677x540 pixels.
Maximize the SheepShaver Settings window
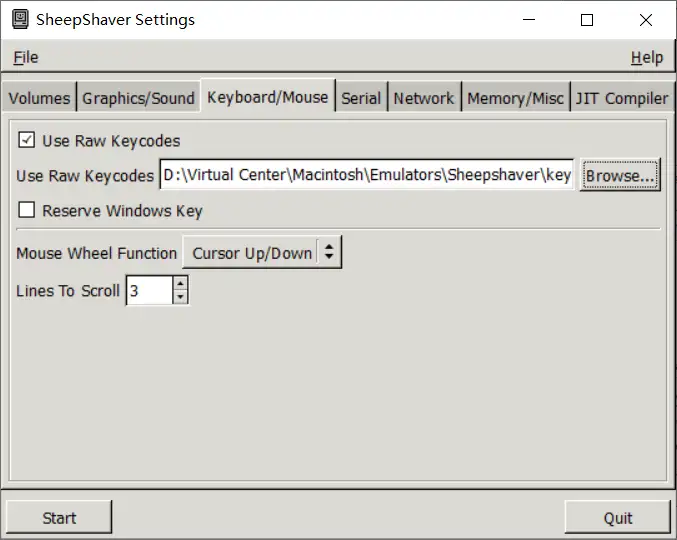pos(587,20)
